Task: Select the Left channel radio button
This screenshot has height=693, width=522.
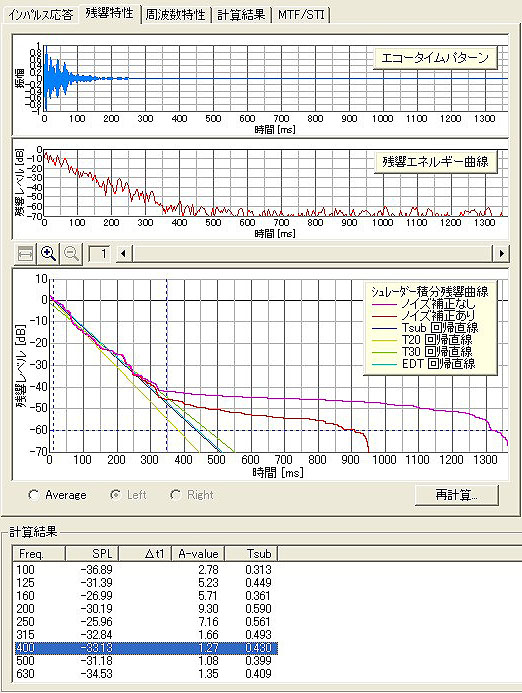Action: (128, 495)
